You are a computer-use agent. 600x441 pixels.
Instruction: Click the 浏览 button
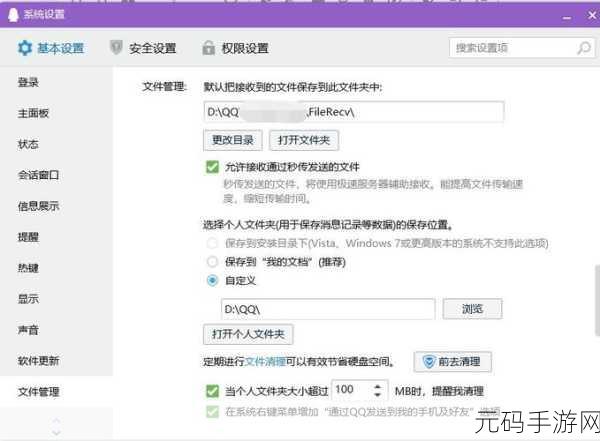point(472,309)
